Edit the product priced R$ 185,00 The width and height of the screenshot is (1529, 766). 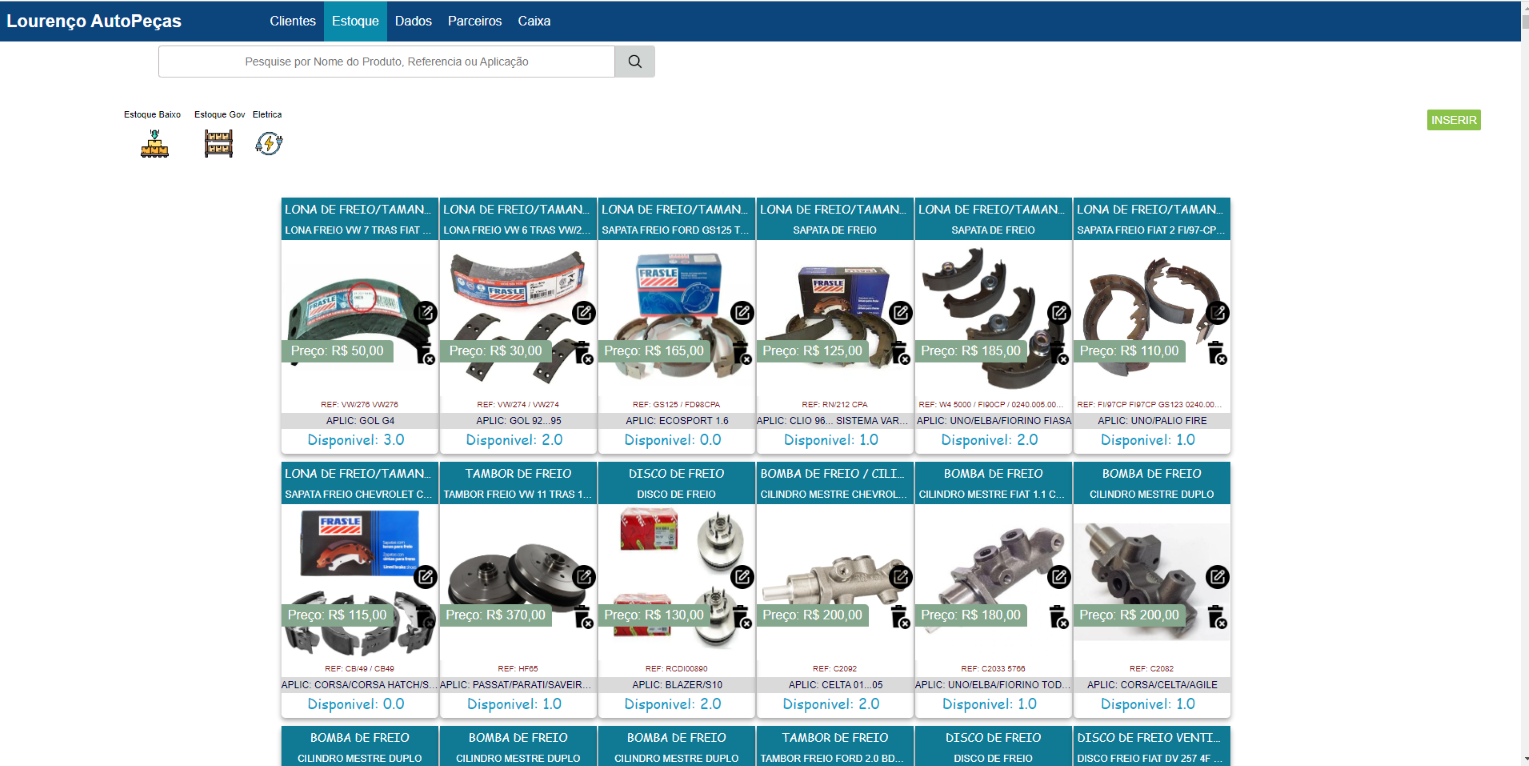click(x=1059, y=313)
